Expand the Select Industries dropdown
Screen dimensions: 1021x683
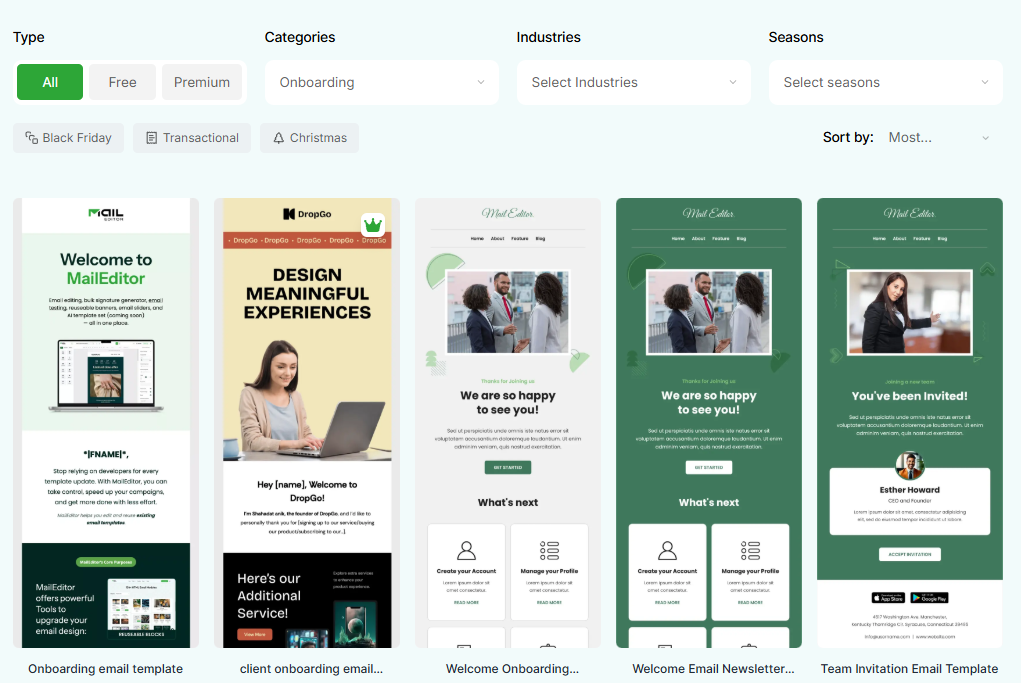coord(634,83)
